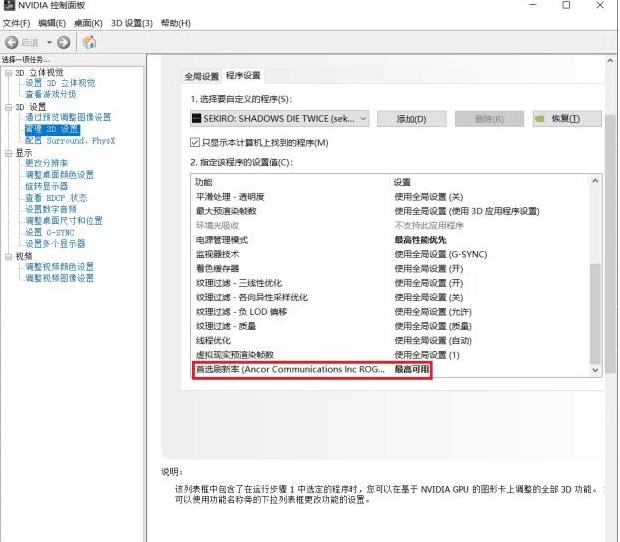Open the 3D 设置(3) menu

tap(132, 23)
